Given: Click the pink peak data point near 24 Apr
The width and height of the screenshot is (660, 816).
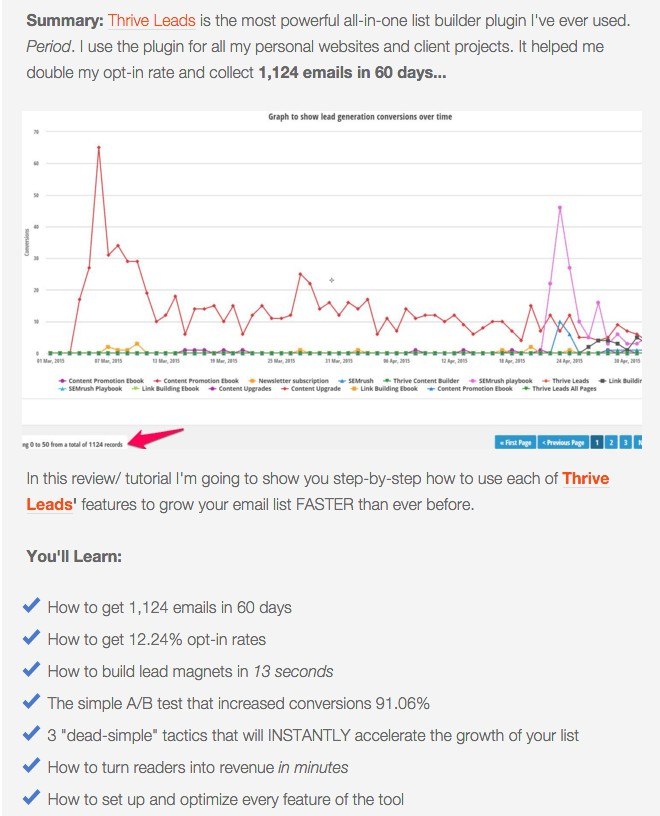Looking at the screenshot, I should pyautogui.click(x=560, y=207).
